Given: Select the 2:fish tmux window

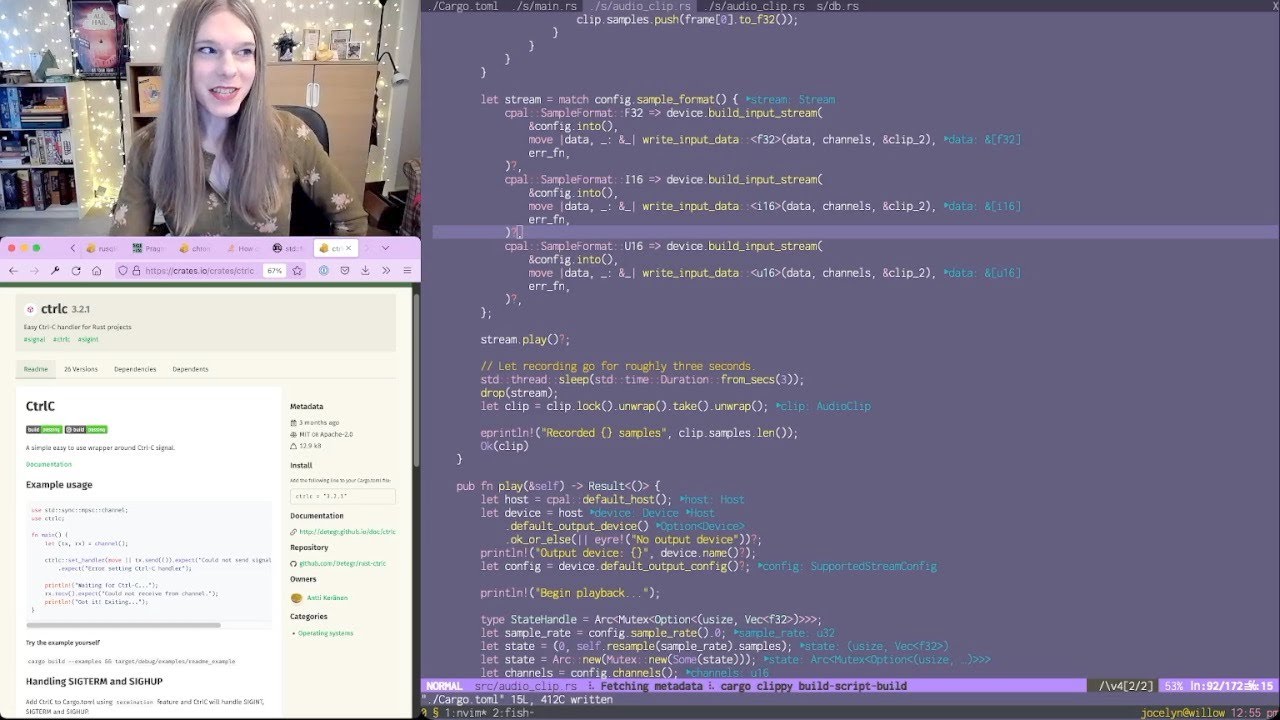Looking at the screenshot, I should 512,713.
